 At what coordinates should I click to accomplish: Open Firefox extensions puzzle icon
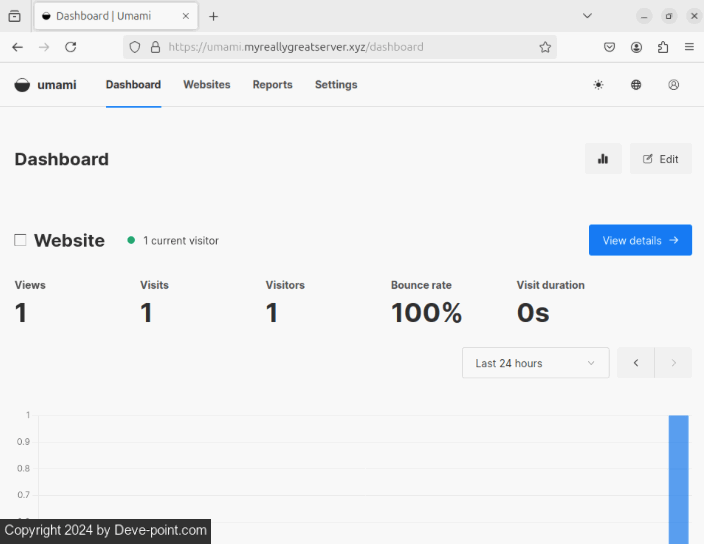(663, 47)
